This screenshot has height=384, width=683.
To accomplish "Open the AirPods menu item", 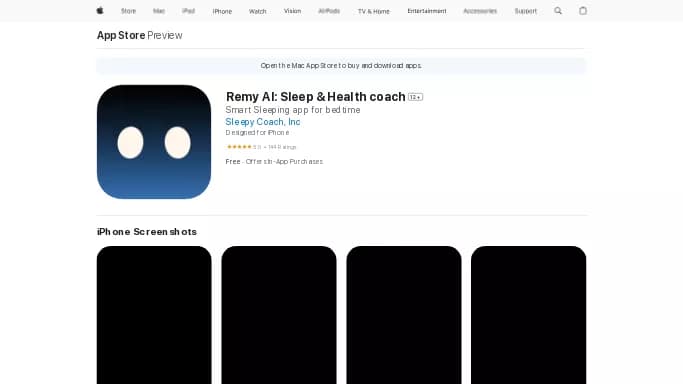I will (x=329, y=11).
